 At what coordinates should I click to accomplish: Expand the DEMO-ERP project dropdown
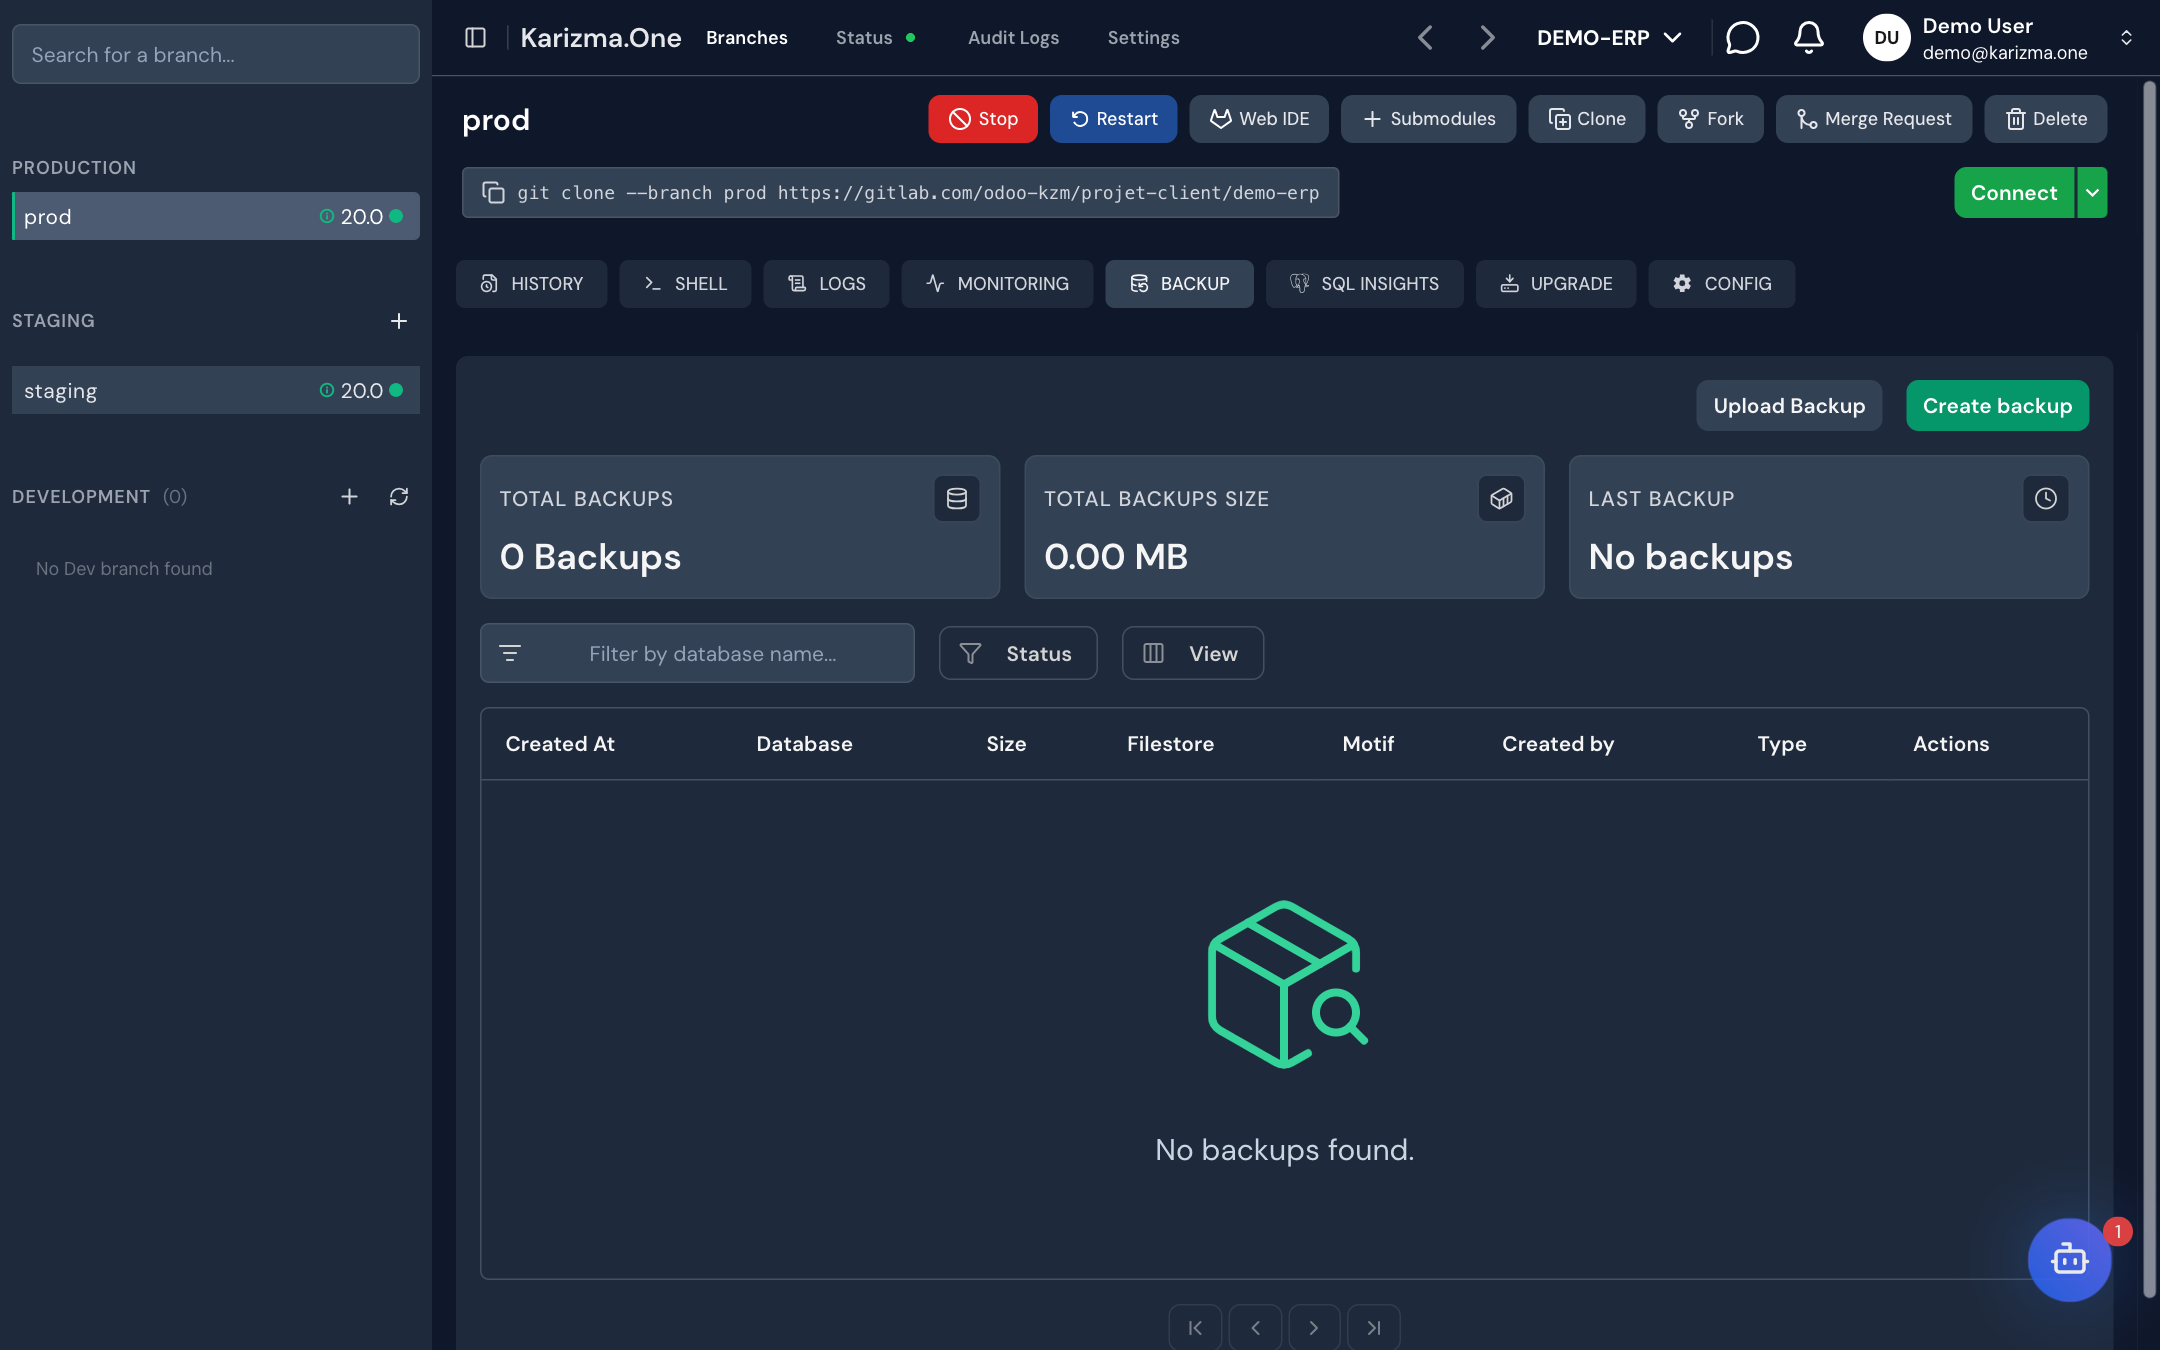pos(1609,38)
